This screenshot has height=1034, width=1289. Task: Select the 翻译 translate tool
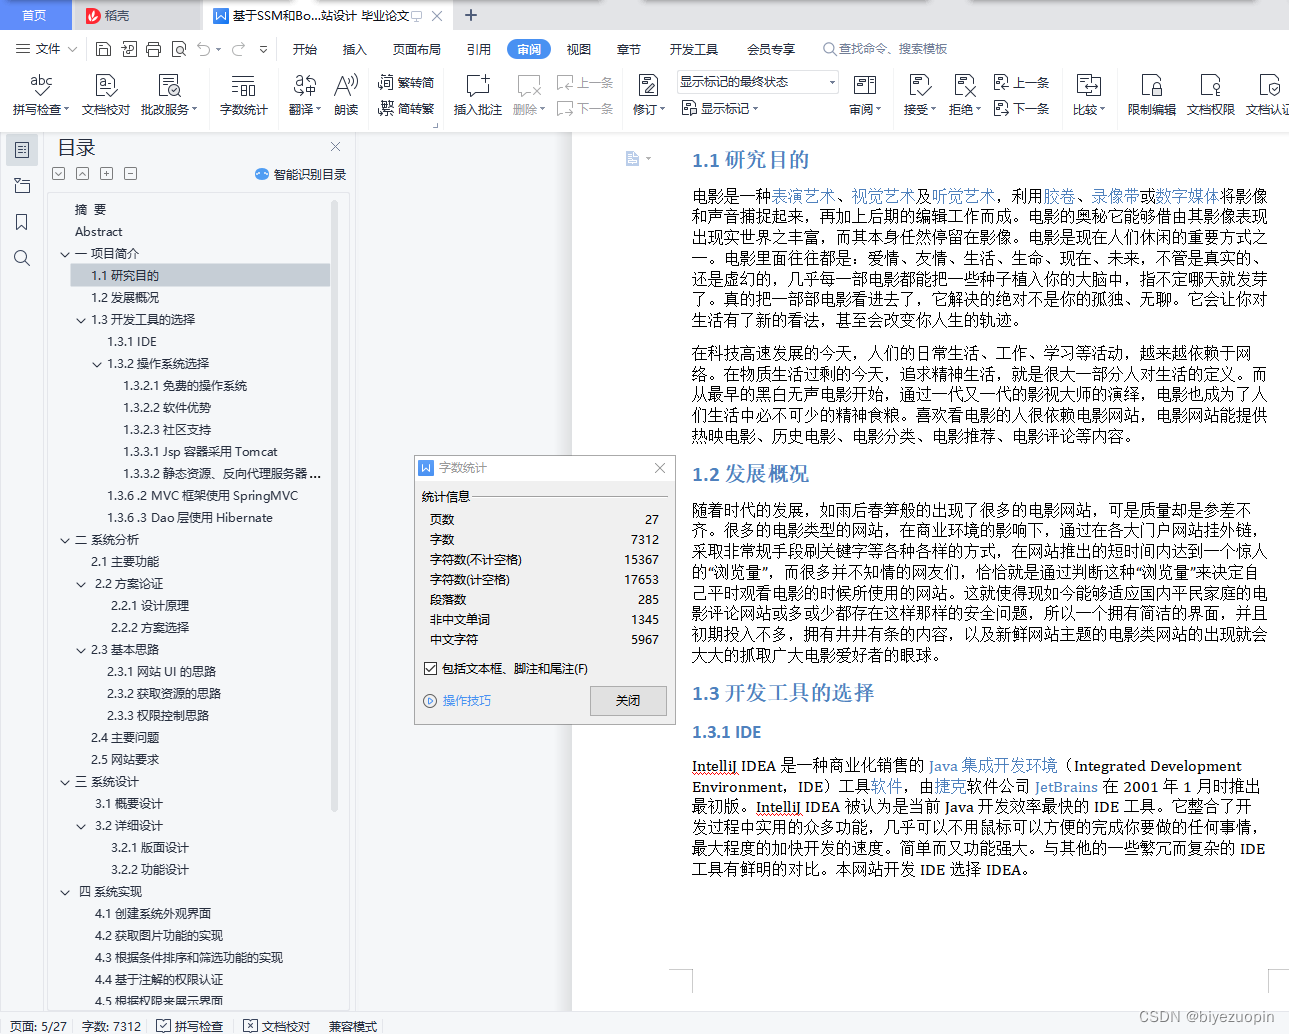click(302, 95)
